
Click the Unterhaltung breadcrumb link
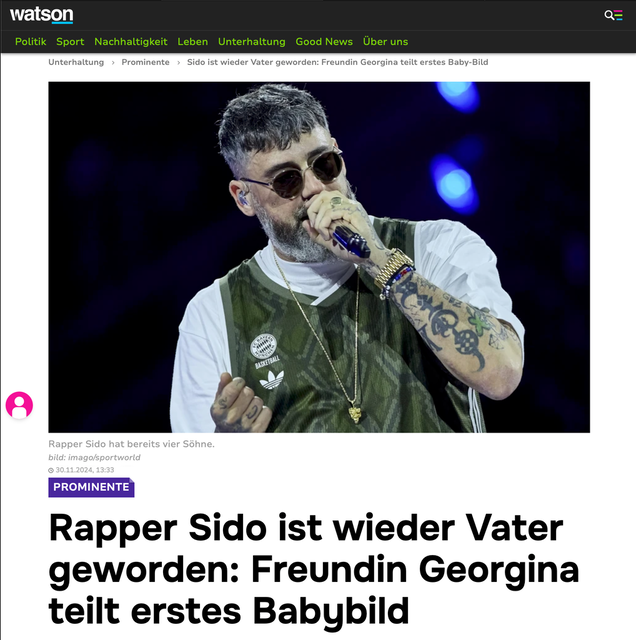[x=76, y=62]
